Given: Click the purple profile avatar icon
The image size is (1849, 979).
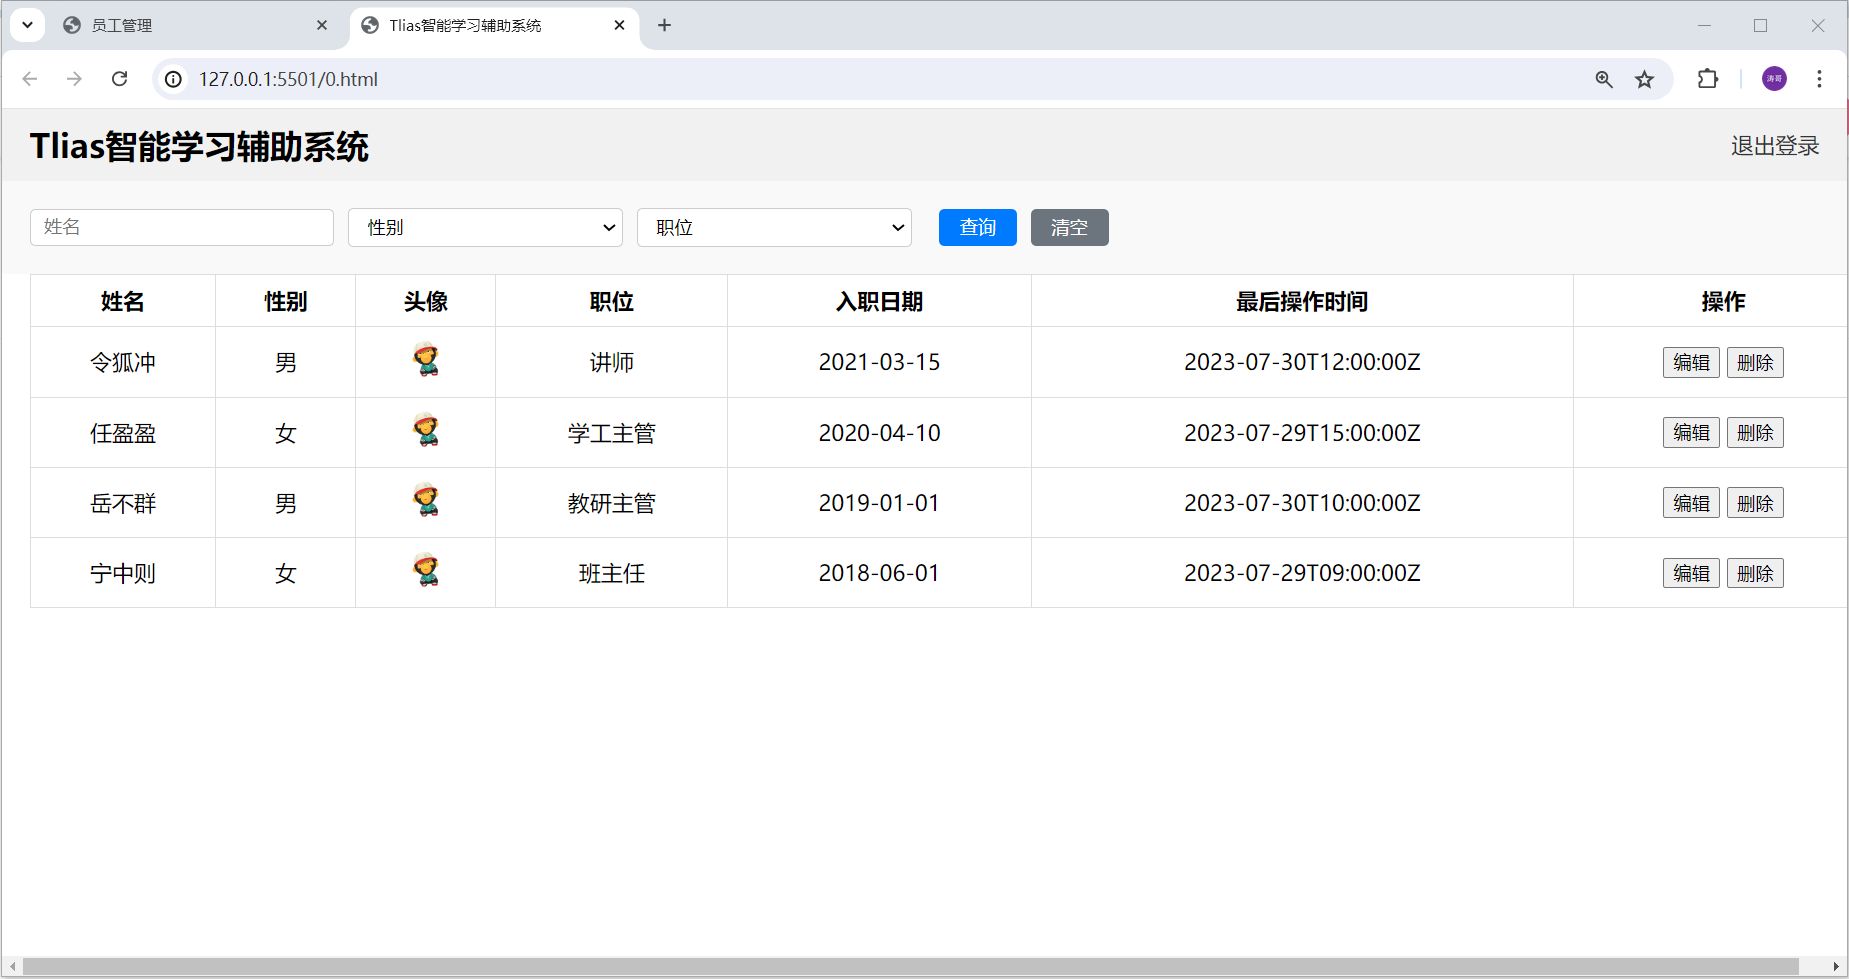Looking at the screenshot, I should (x=1774, y=79).
